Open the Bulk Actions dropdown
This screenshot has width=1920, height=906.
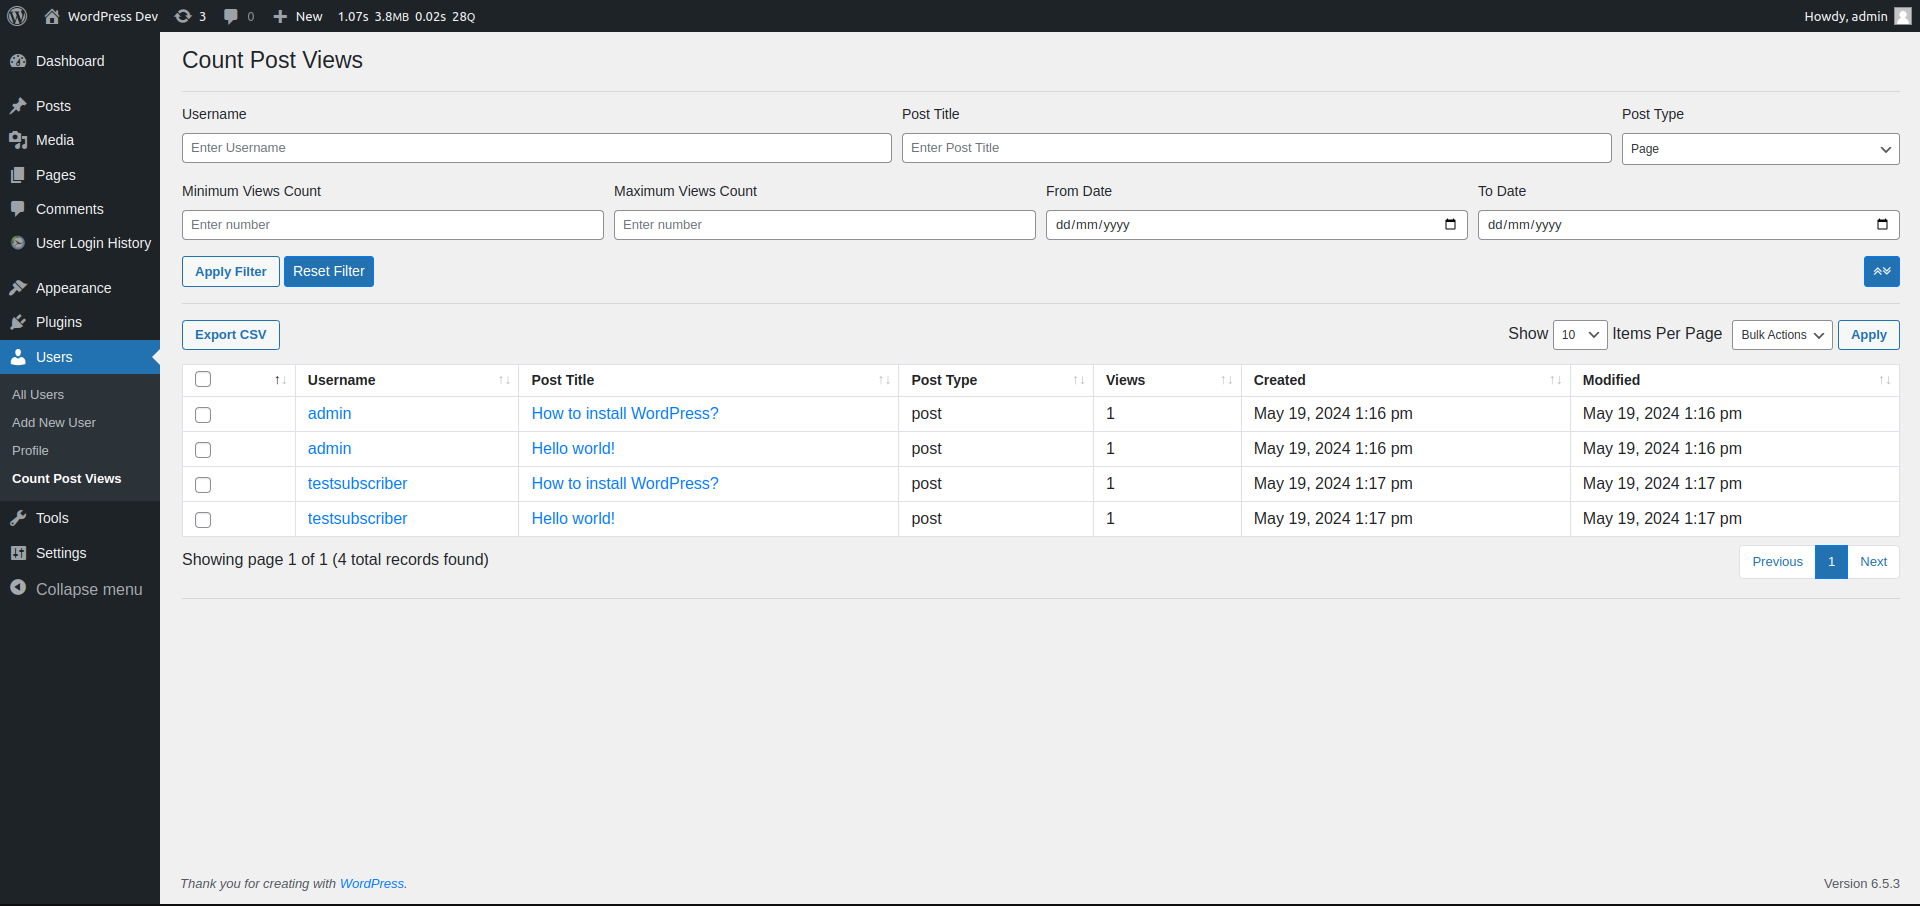(1782, 335)
